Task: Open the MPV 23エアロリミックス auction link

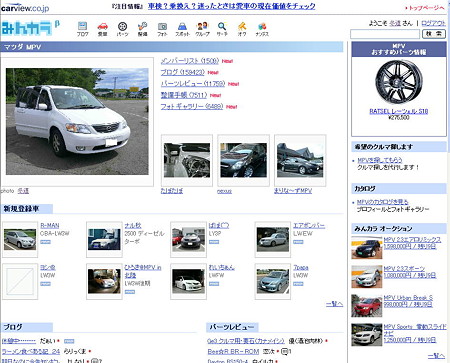Action: [x=412, y=239]
